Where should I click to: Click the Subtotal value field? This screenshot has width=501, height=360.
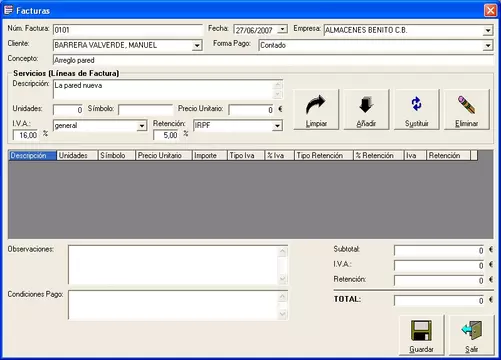tap(439, 251)
